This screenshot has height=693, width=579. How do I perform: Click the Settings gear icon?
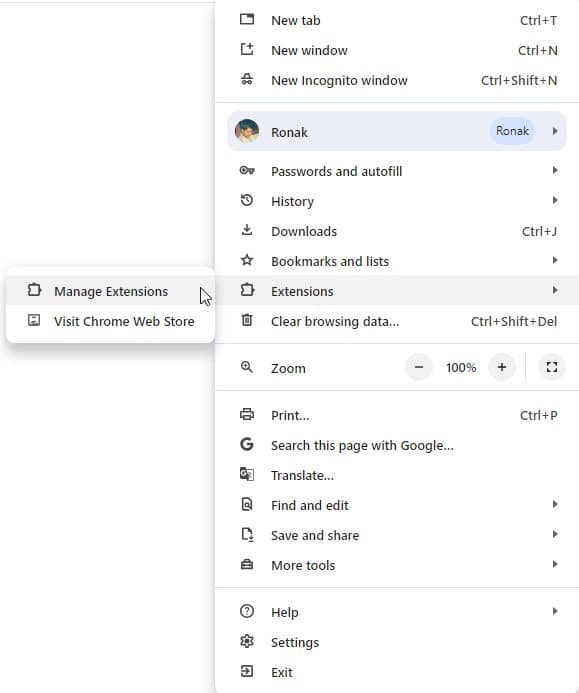(x=247, y=641)
